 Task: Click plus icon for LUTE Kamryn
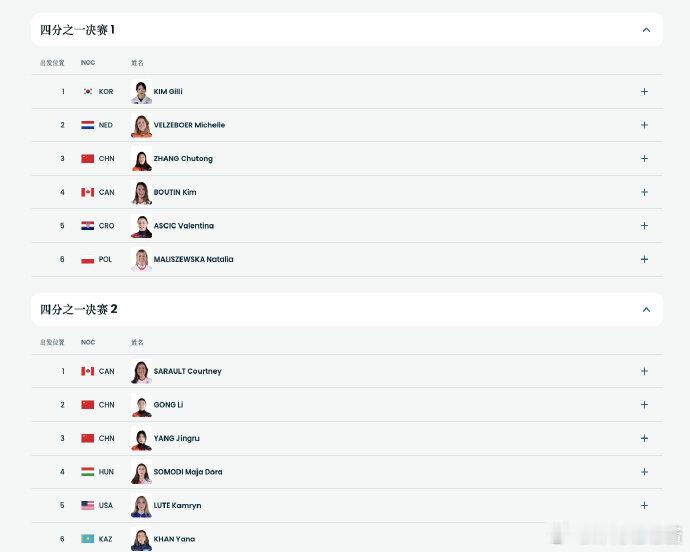point(644,505)
